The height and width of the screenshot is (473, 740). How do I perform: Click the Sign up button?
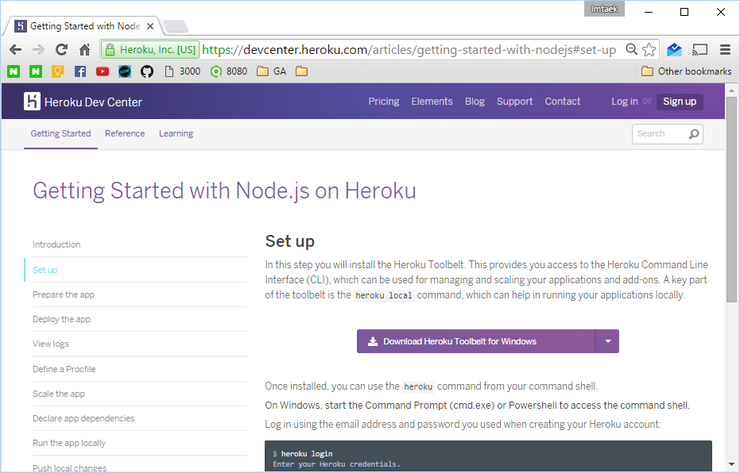[680, 101]
